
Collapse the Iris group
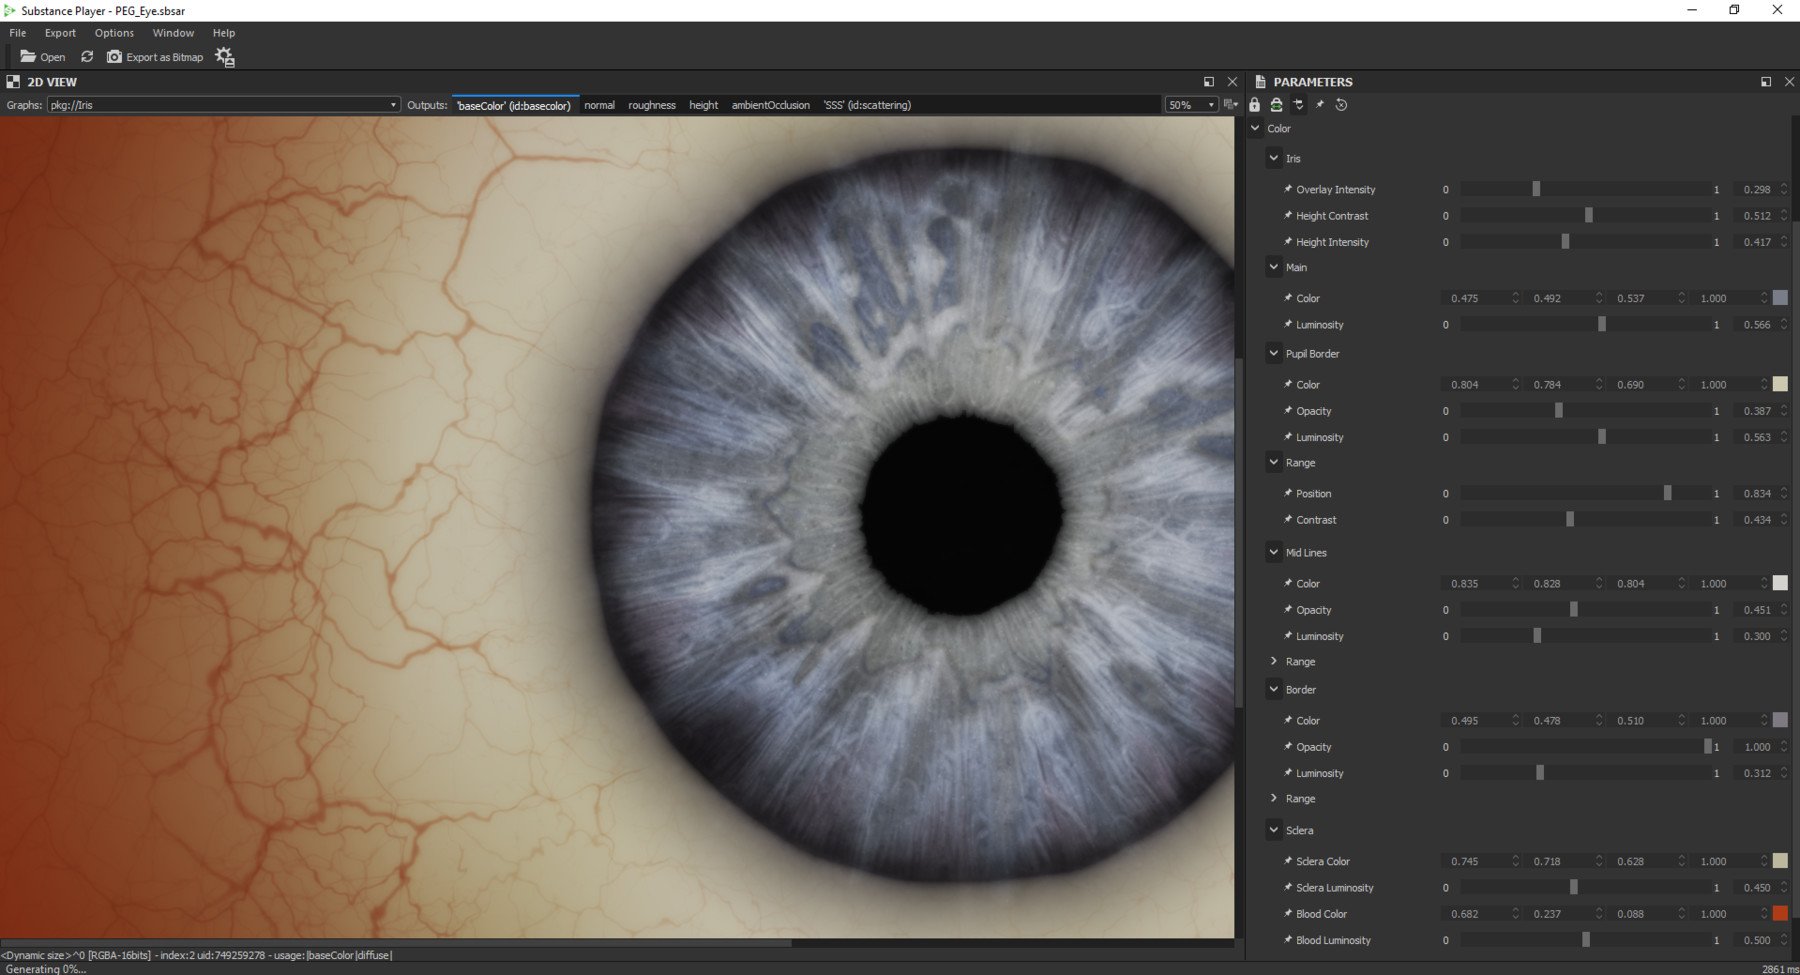click(x=1274, y=158)
